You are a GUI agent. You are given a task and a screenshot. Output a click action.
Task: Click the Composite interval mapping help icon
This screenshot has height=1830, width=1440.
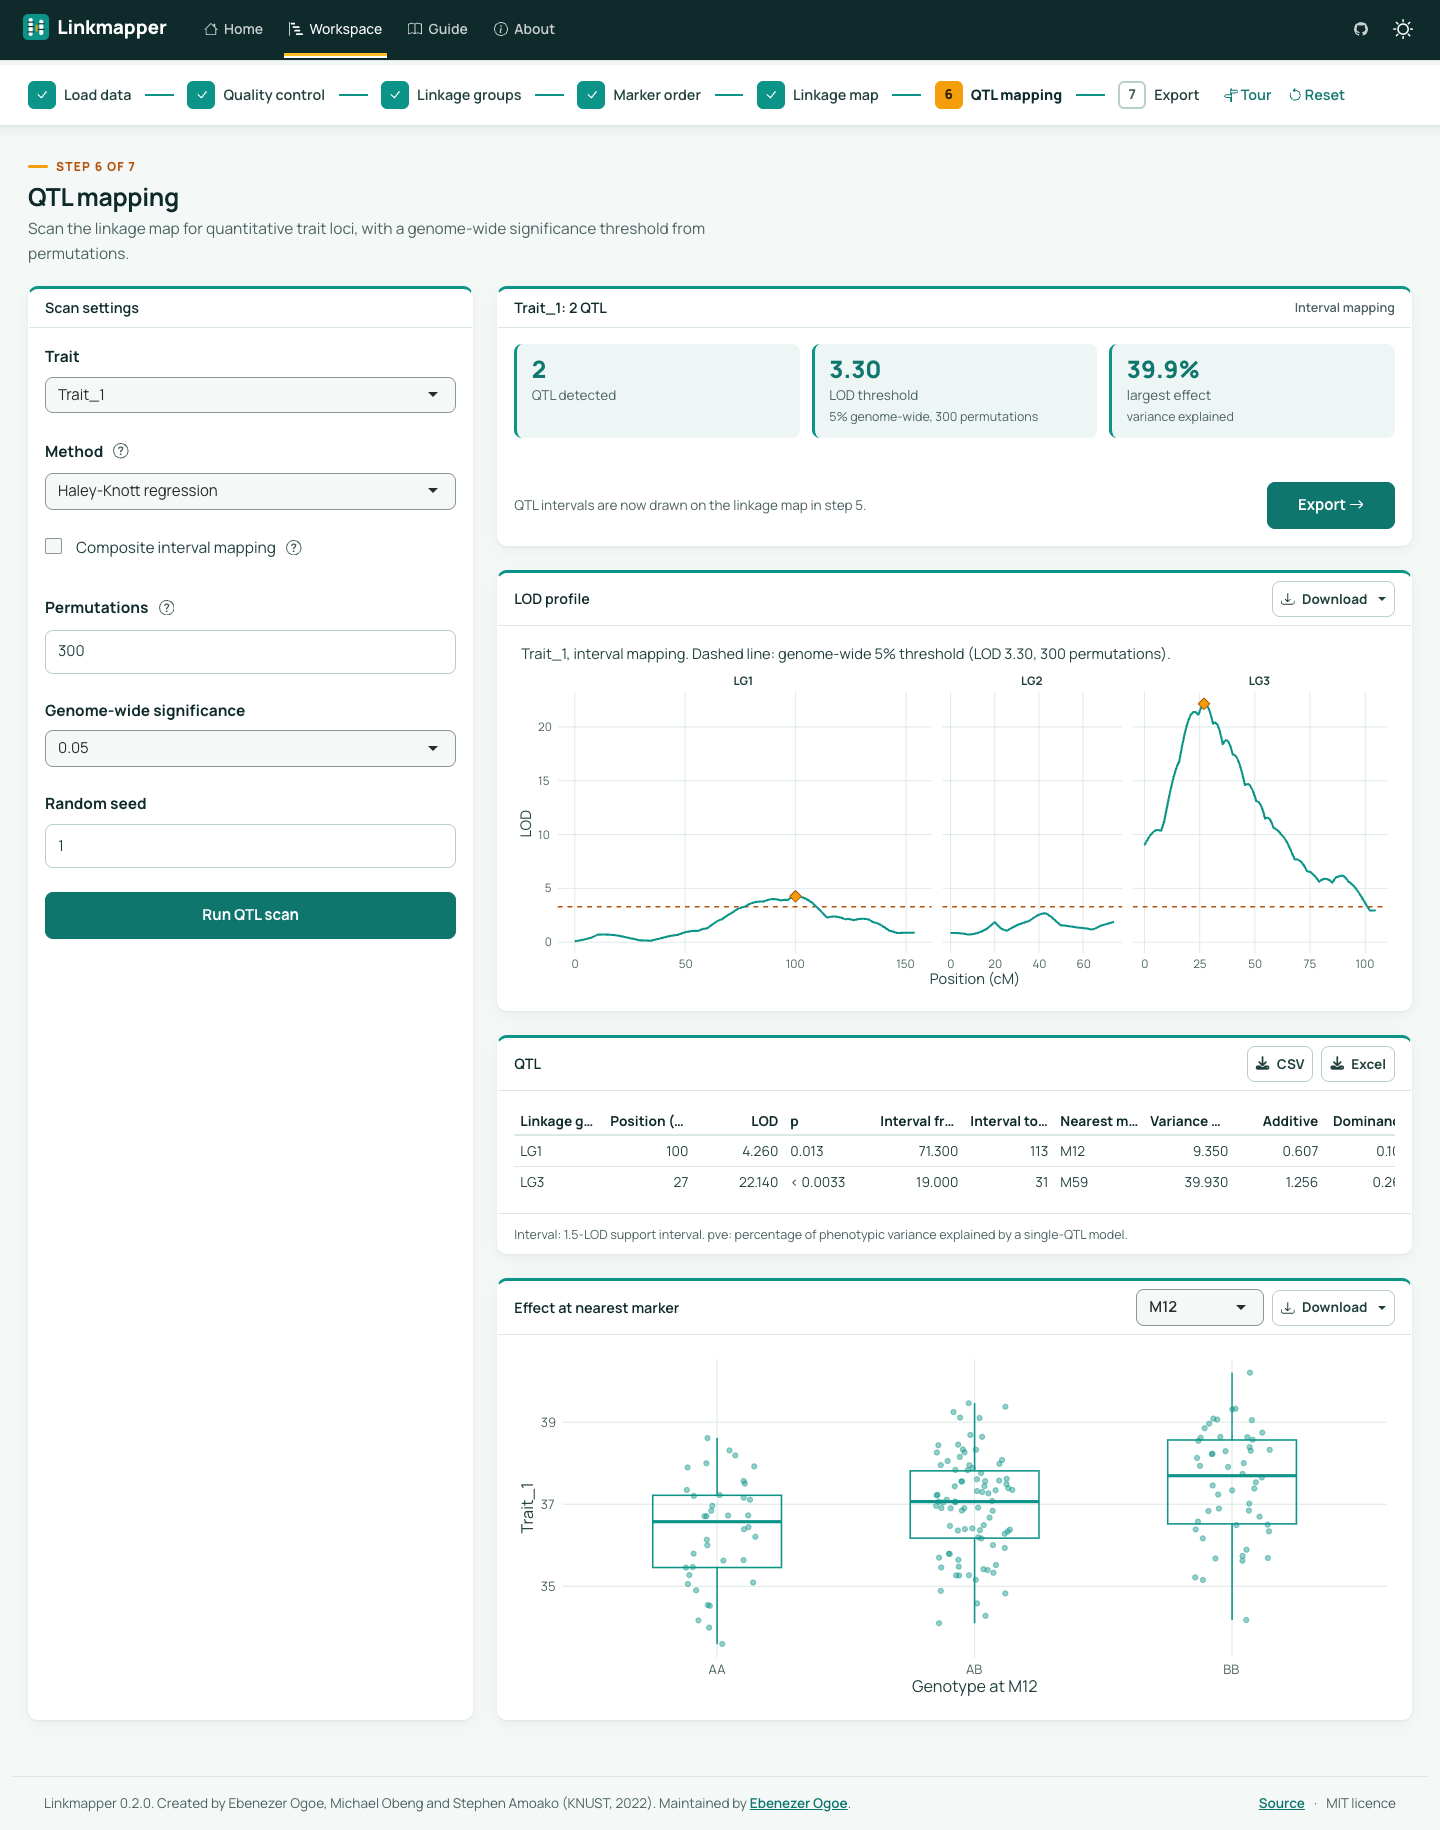(294, 548)
